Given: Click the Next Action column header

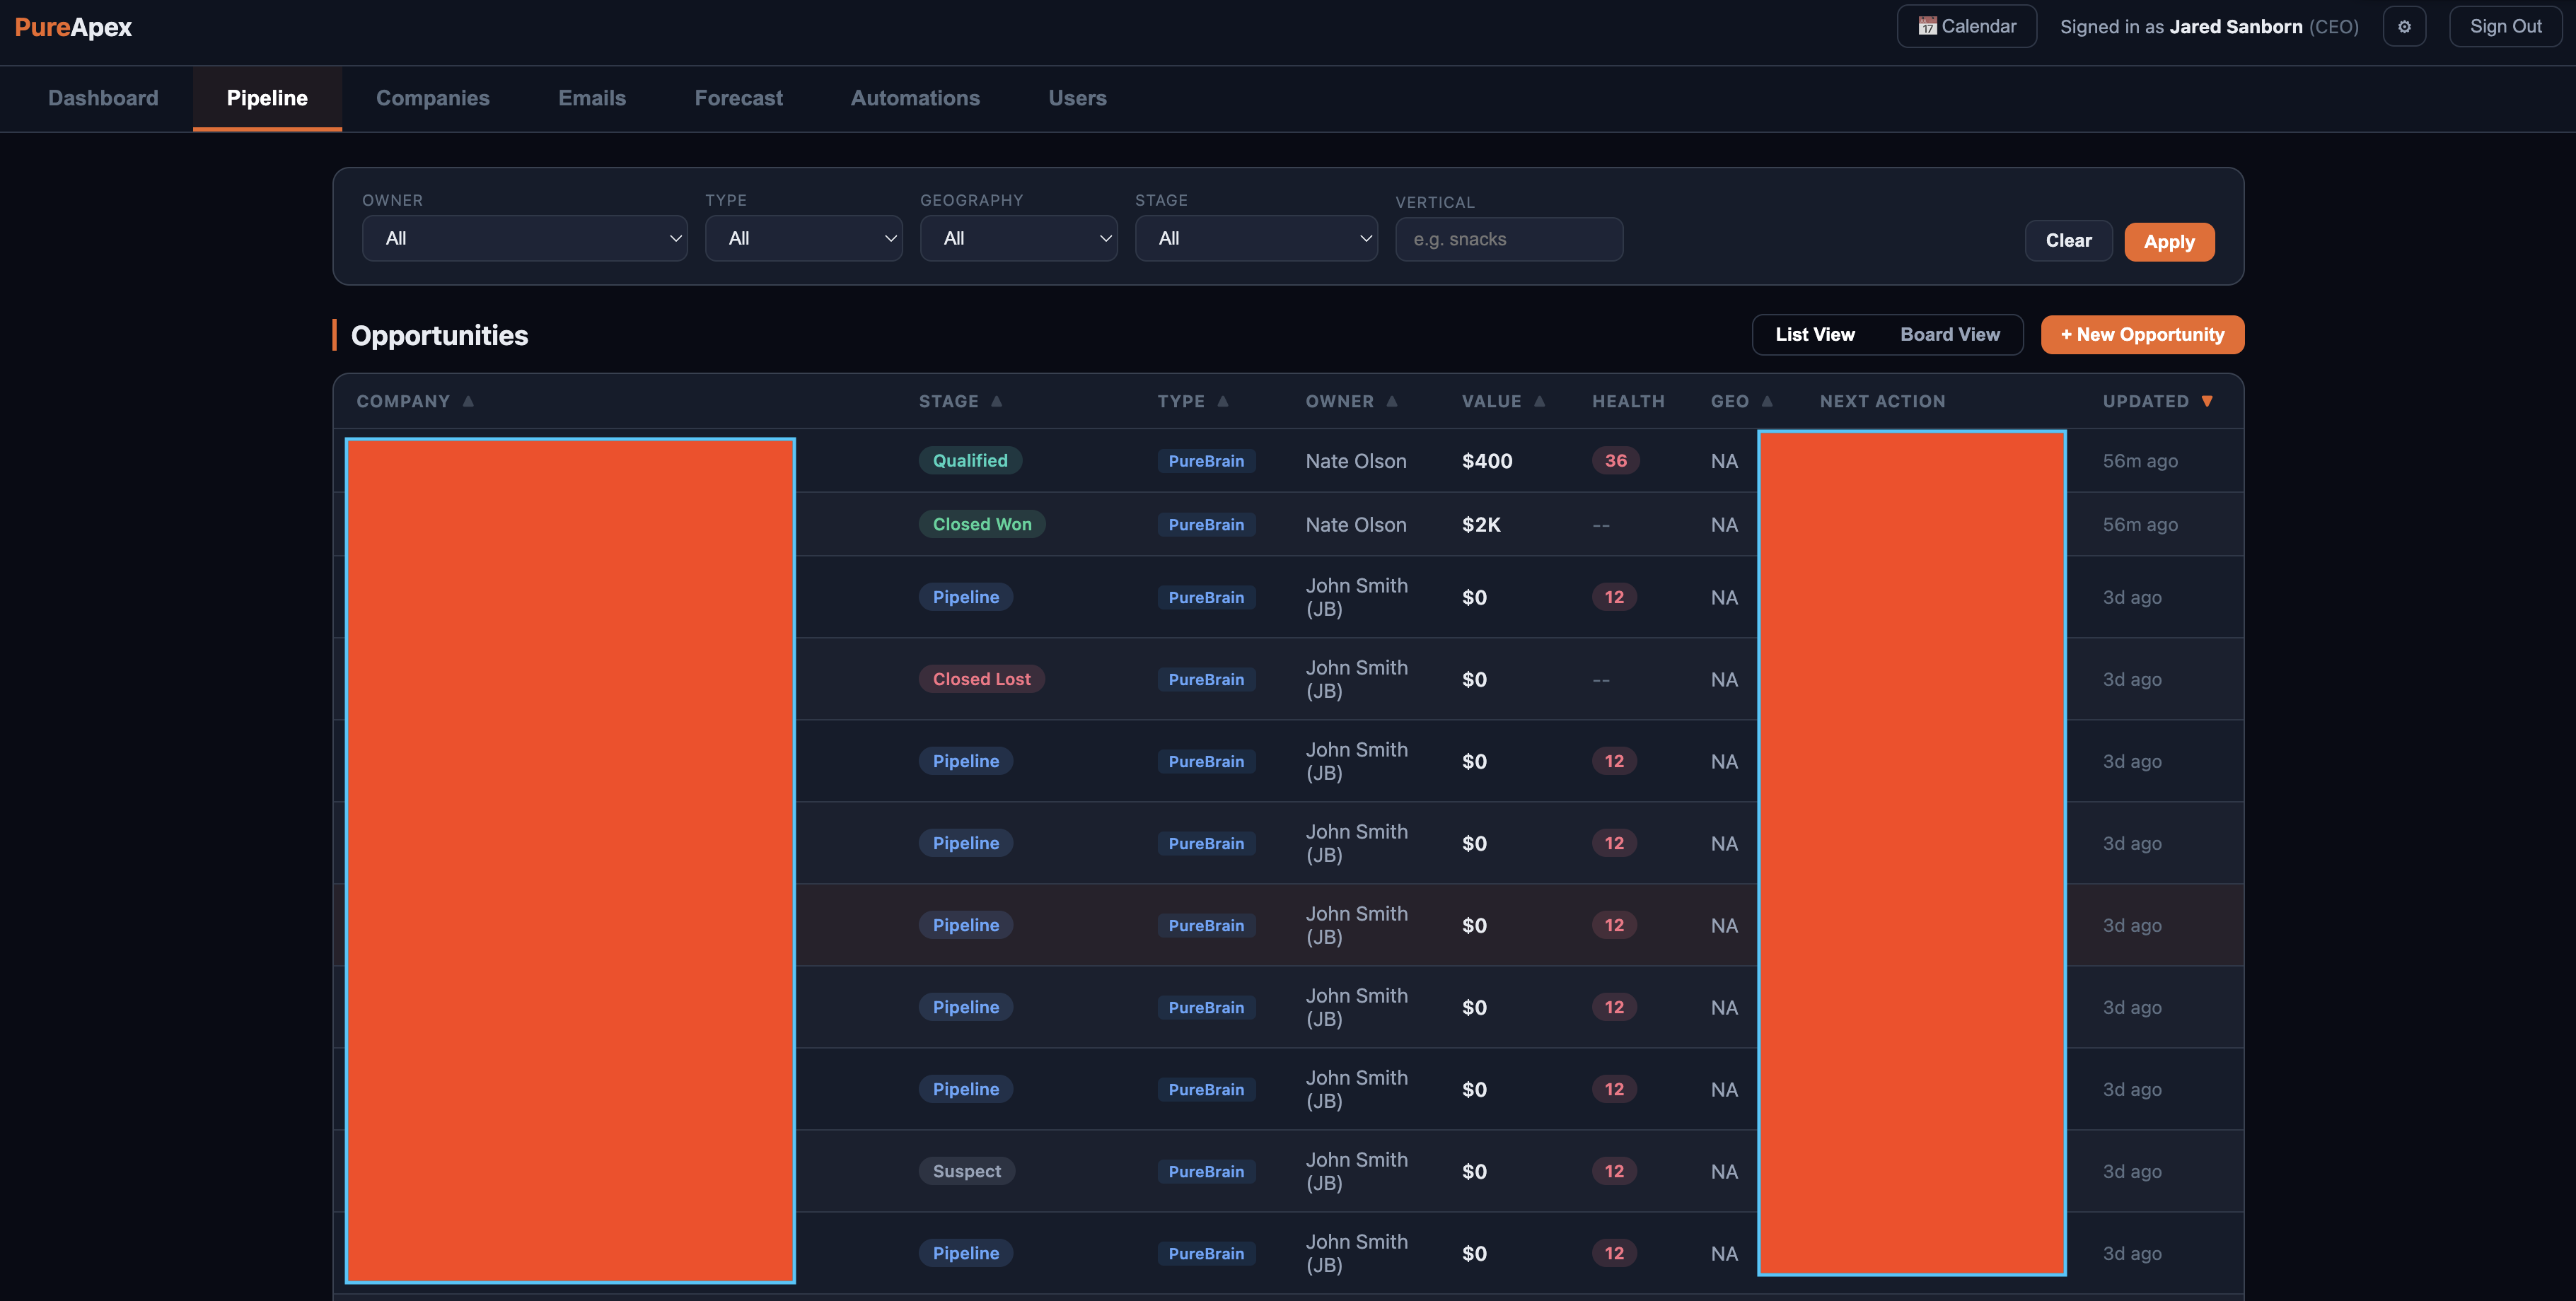Looking at the screenshot, I should pyautogui.click(x=1882, y=401).
